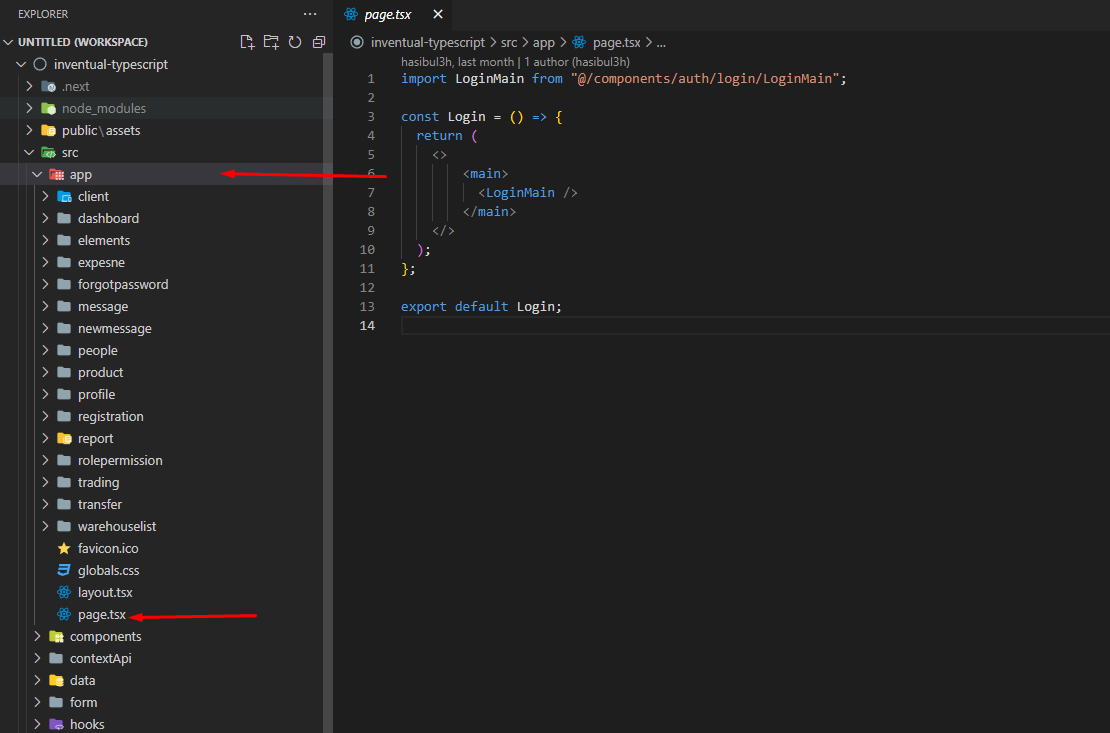Select the transfer folder

coord(161,504)
